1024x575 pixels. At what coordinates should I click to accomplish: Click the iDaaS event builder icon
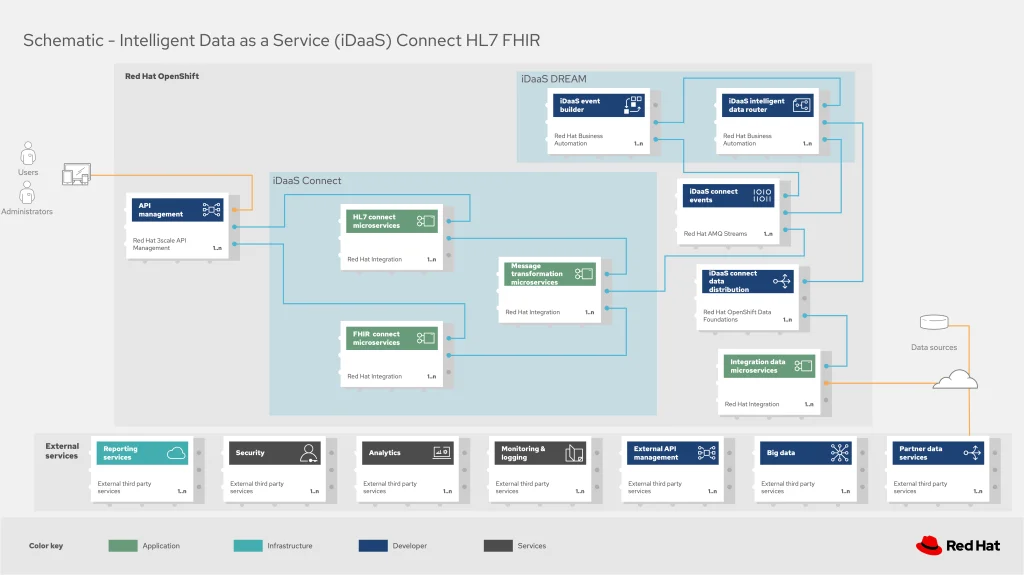point(633,105)
